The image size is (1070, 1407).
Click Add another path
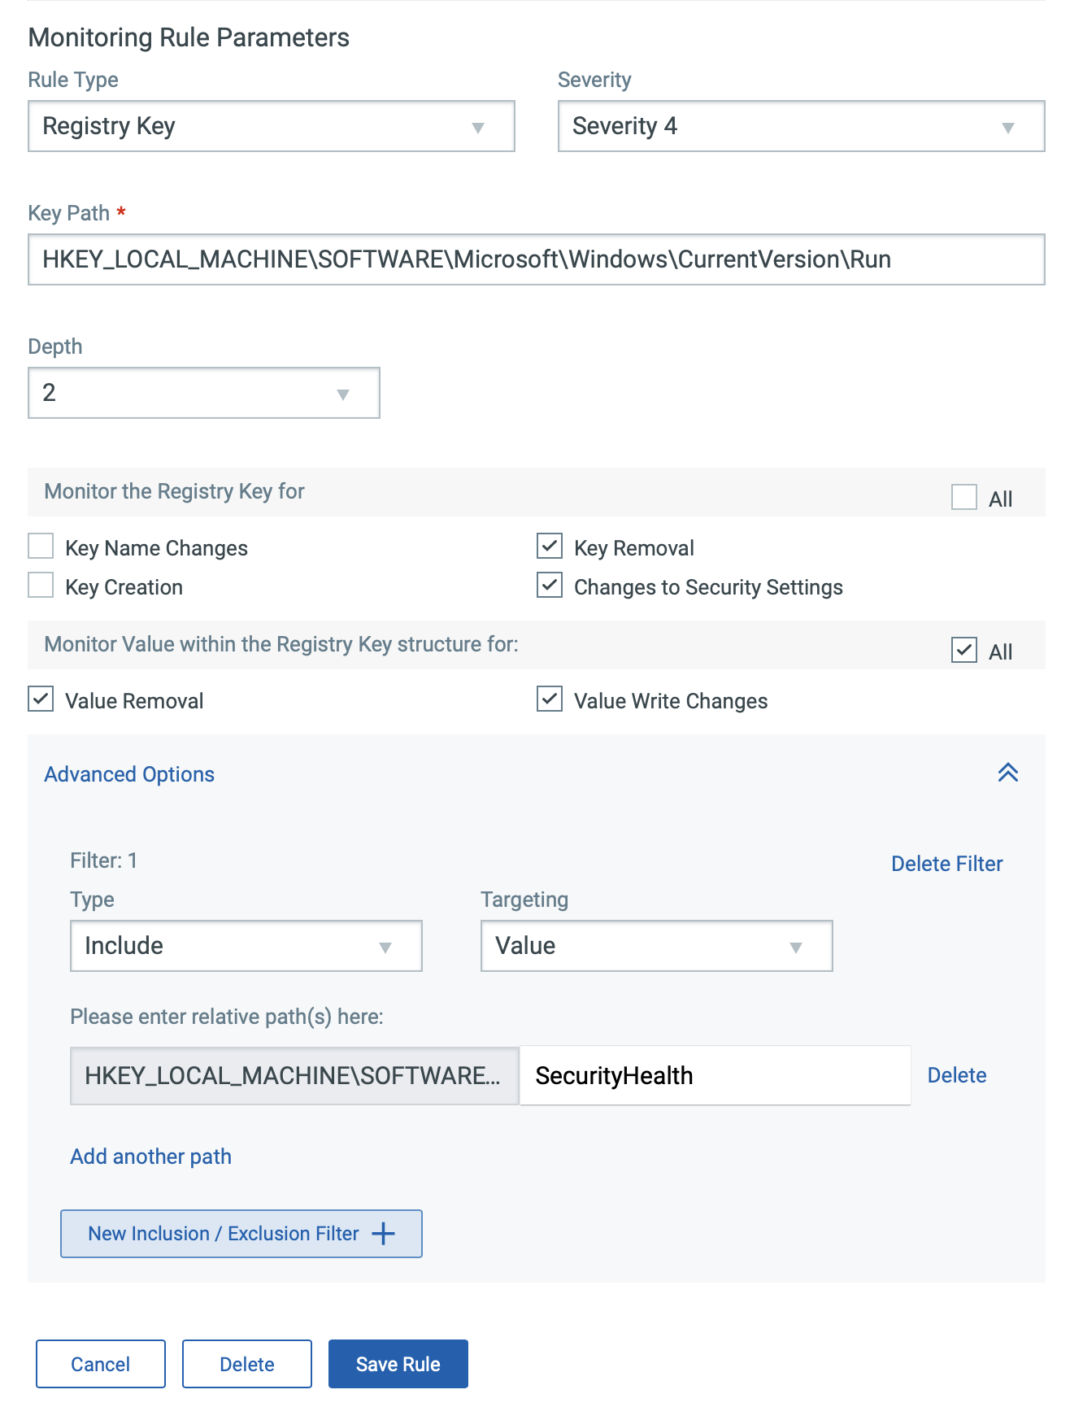coord(150,1156)
